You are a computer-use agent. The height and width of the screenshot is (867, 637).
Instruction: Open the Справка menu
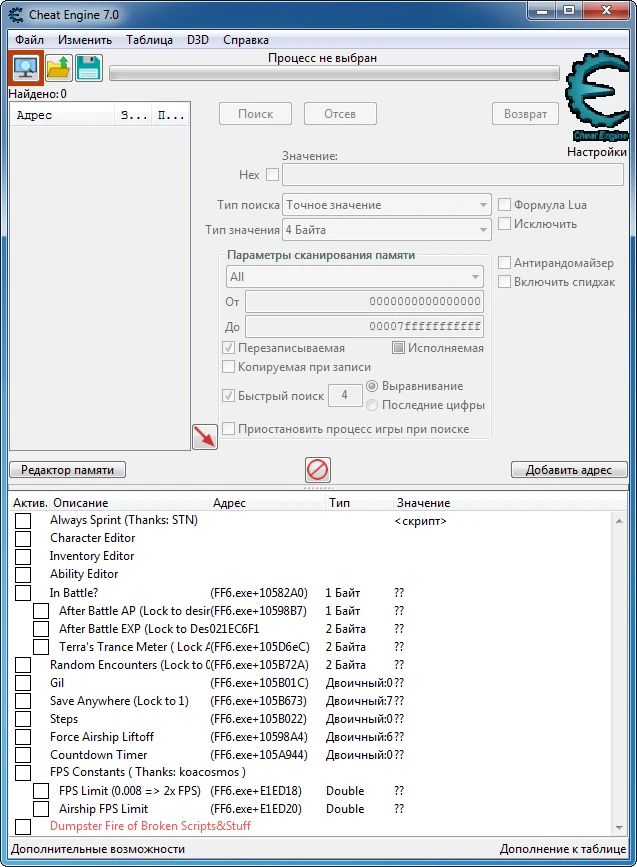[x=246, y=40]
